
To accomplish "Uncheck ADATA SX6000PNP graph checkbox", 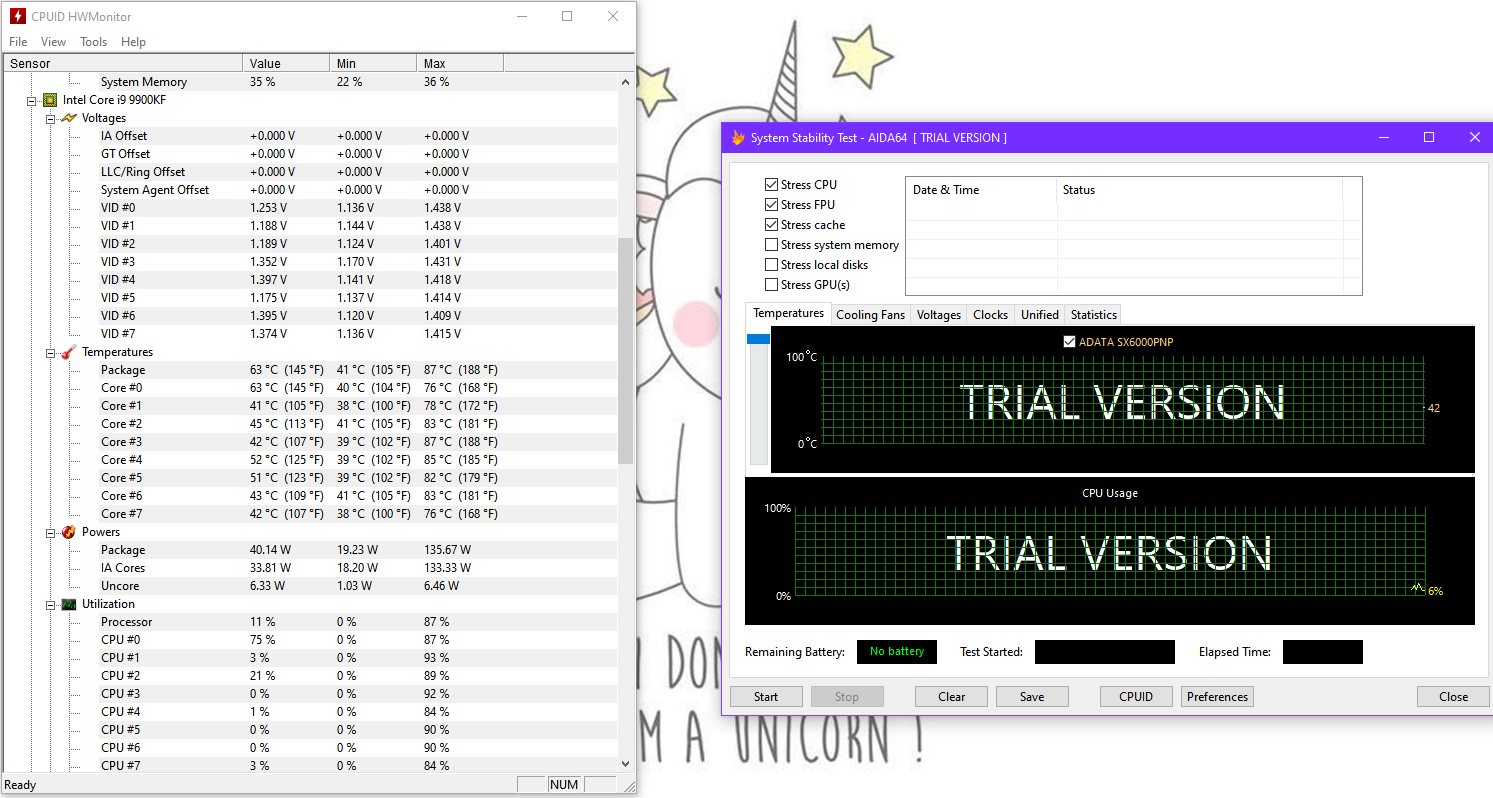I will pos(1070,342).
